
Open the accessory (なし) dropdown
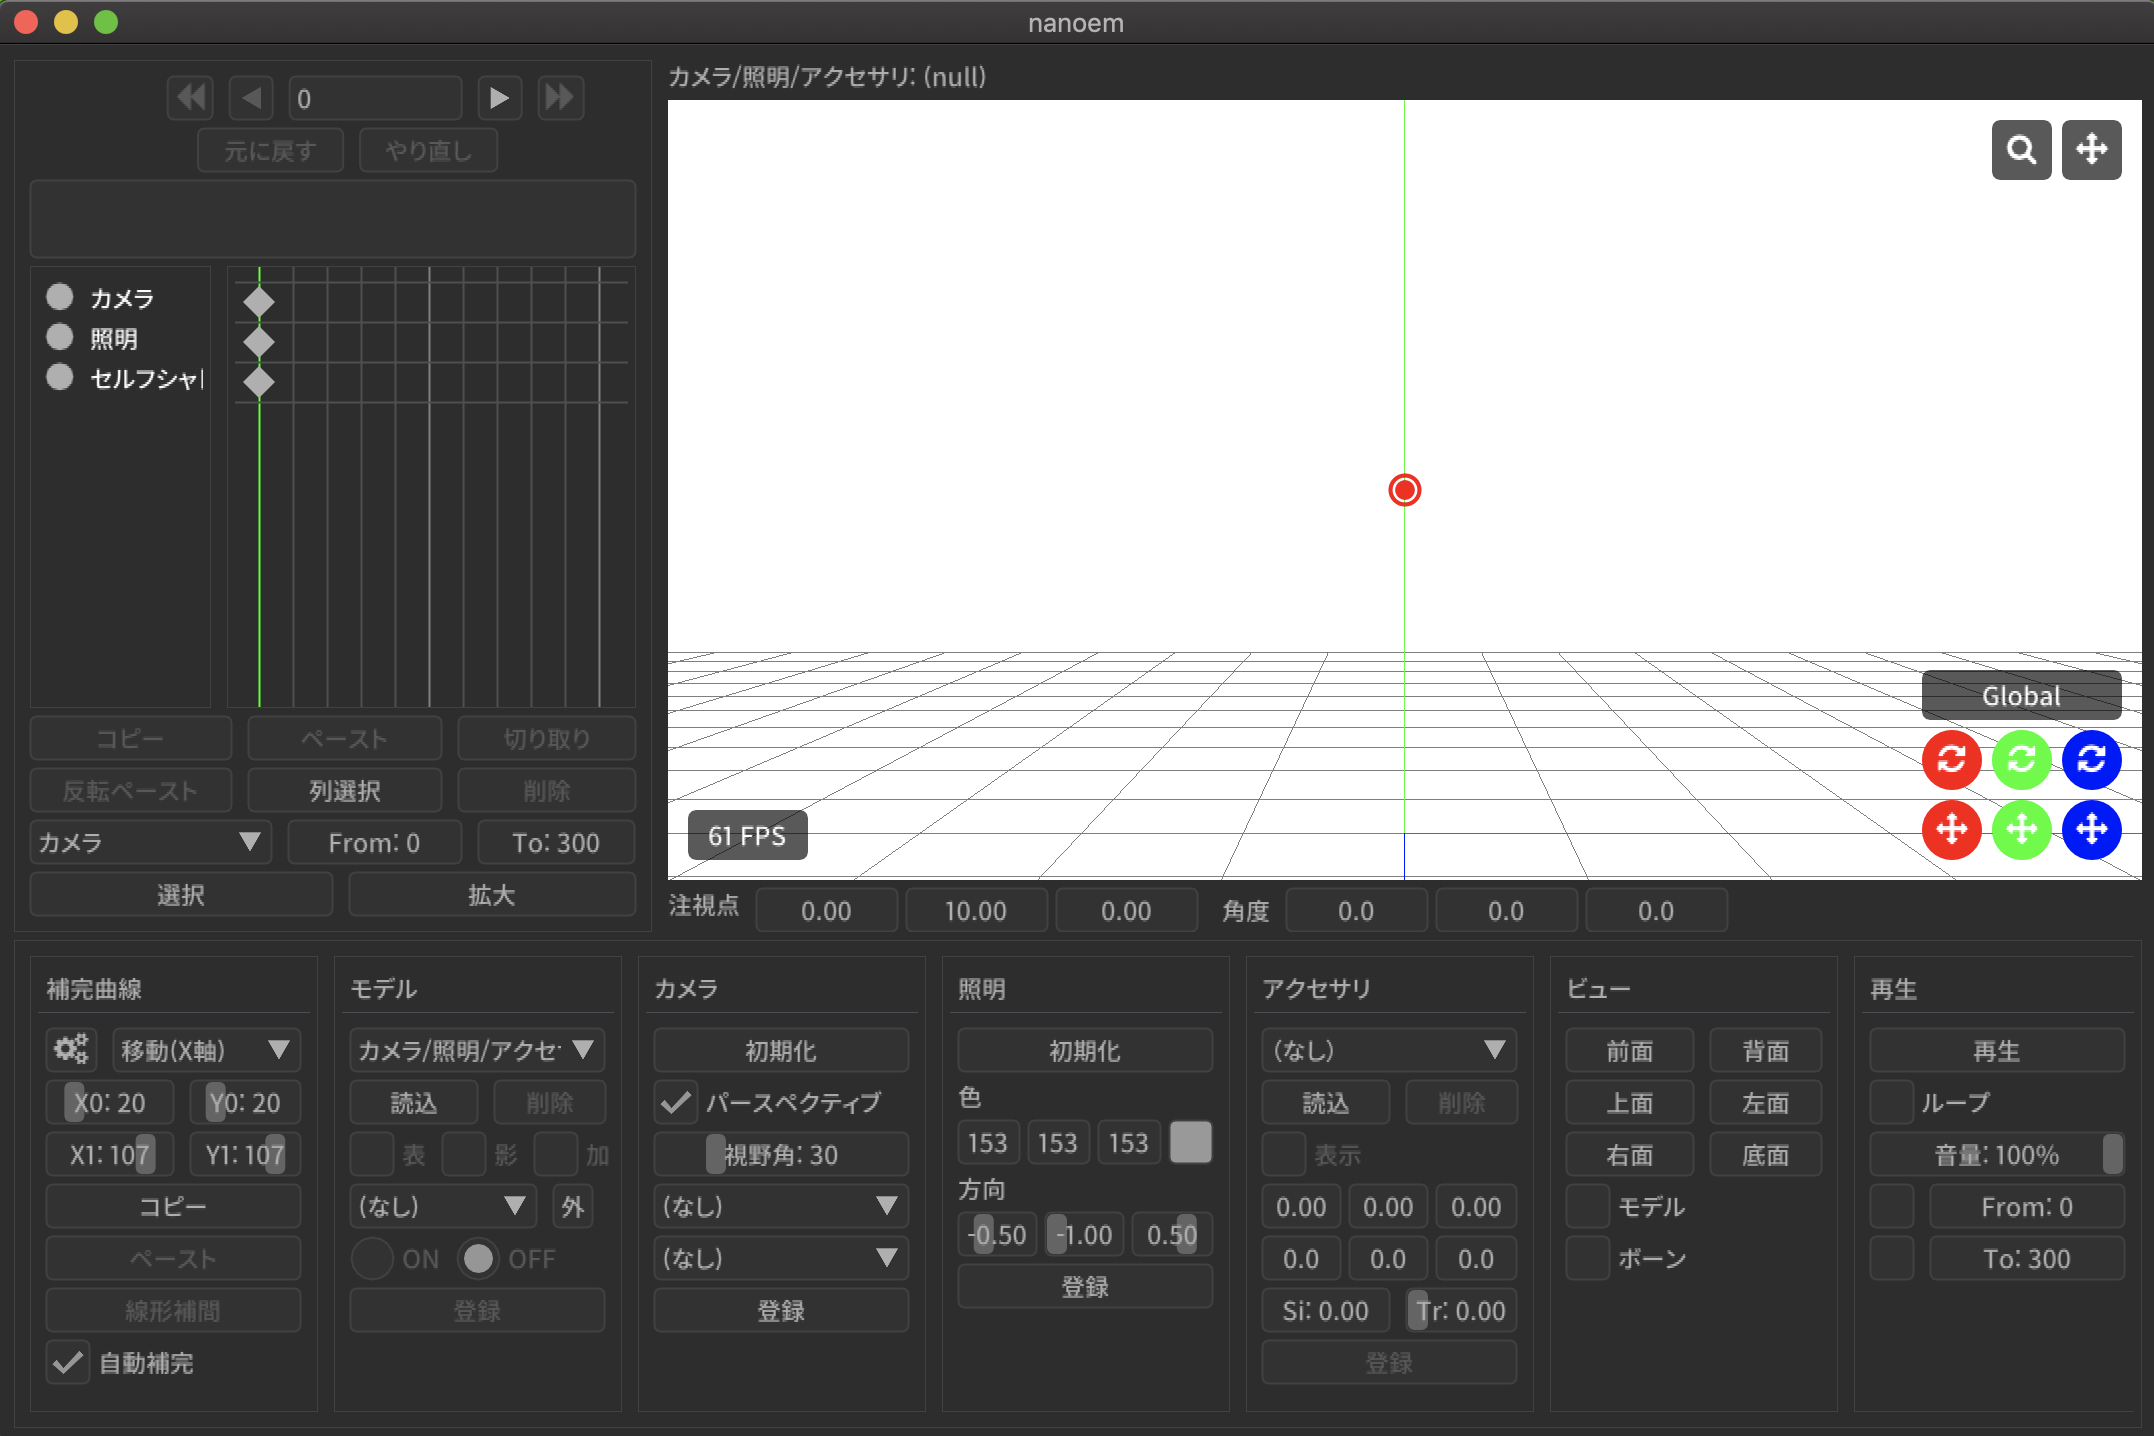click(1389, 1050)
